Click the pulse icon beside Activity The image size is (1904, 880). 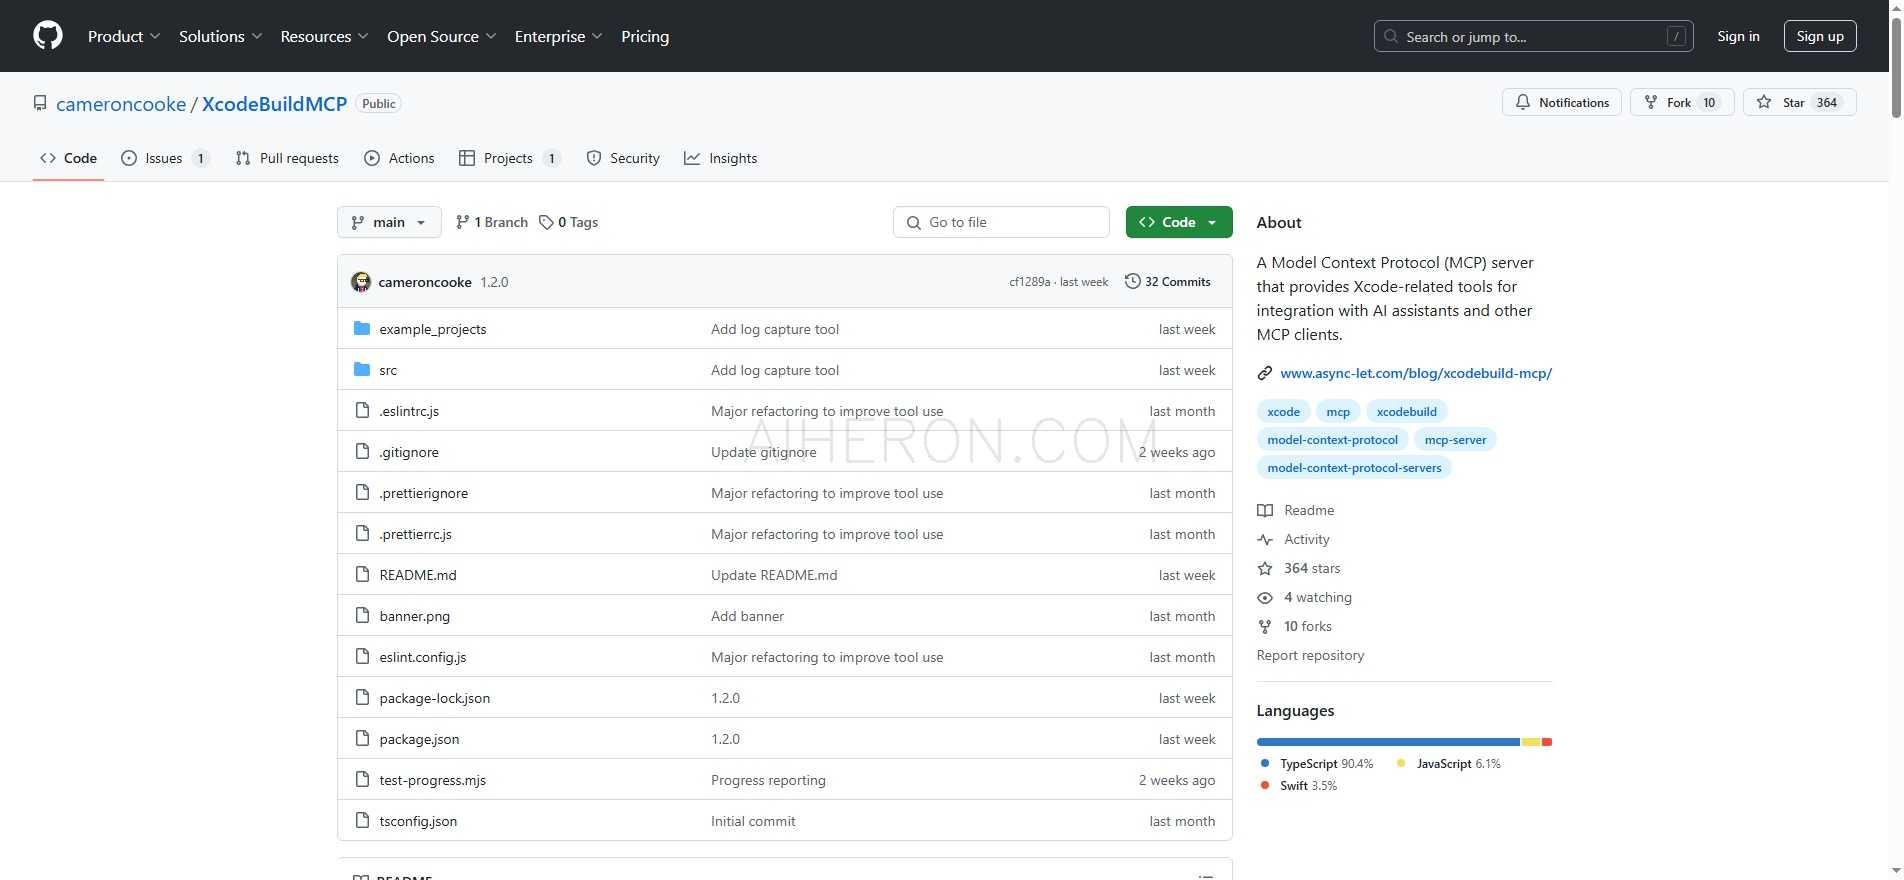(1265, 539)
